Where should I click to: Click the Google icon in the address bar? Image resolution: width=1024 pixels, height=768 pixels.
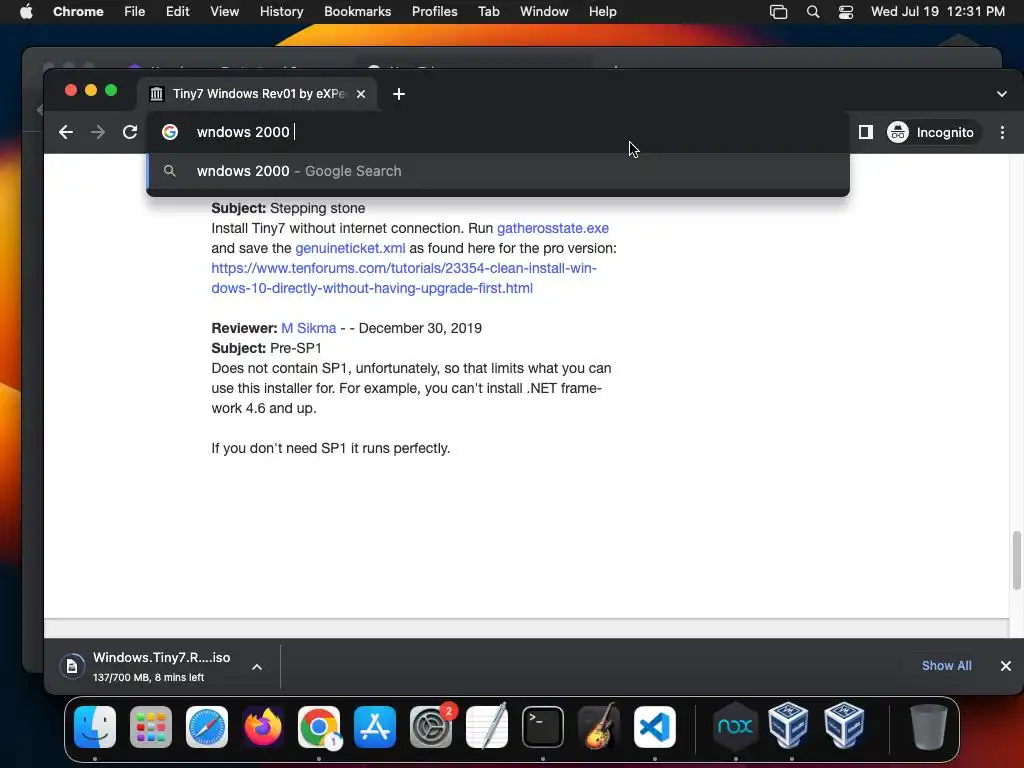click(170, 132)
